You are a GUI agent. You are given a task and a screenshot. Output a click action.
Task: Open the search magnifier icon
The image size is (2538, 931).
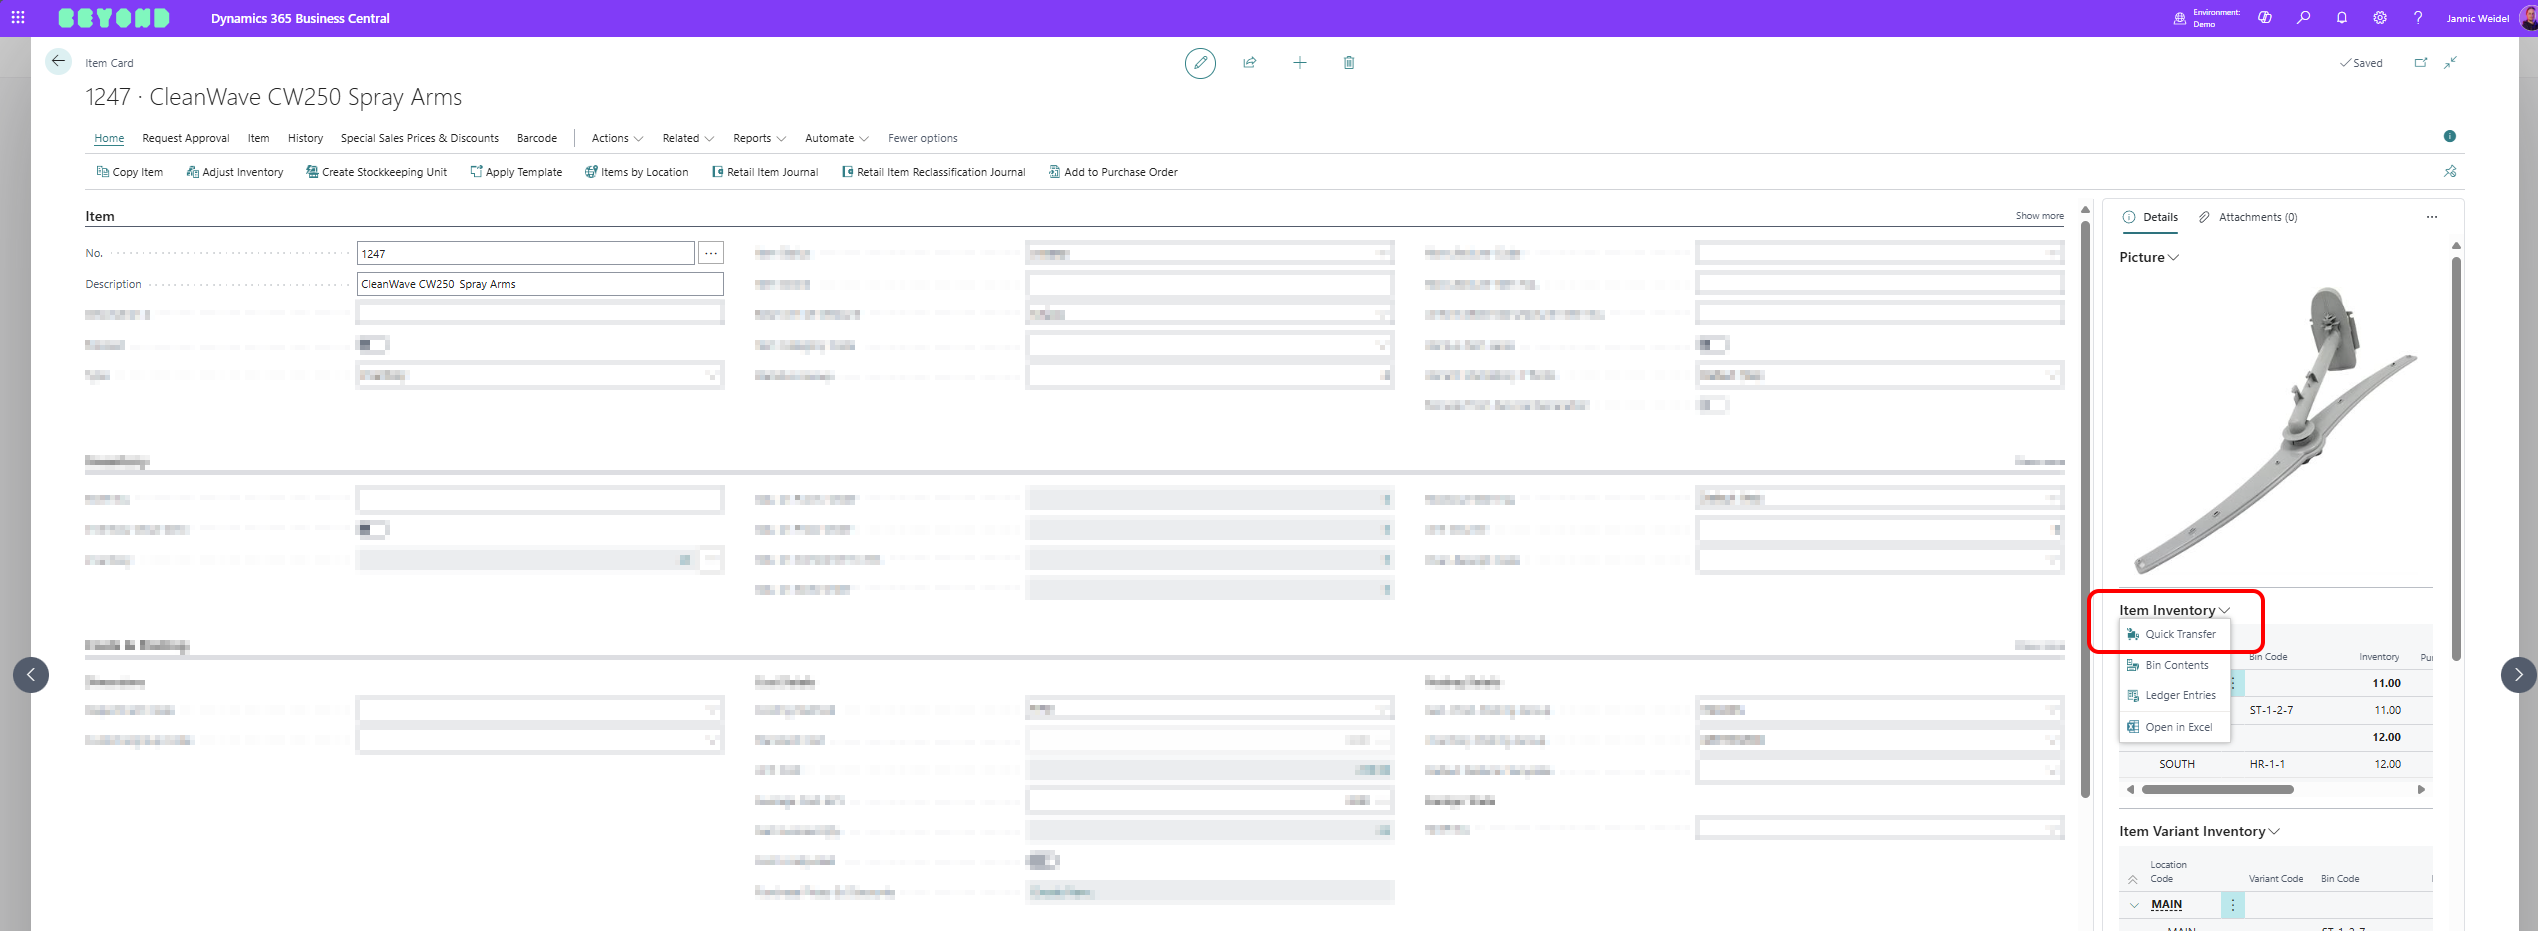(2303, 18)
